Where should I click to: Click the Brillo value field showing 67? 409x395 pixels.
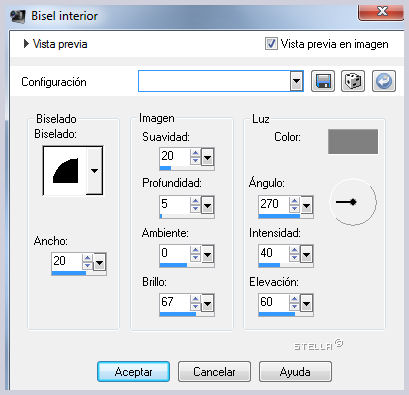point(175,302)
